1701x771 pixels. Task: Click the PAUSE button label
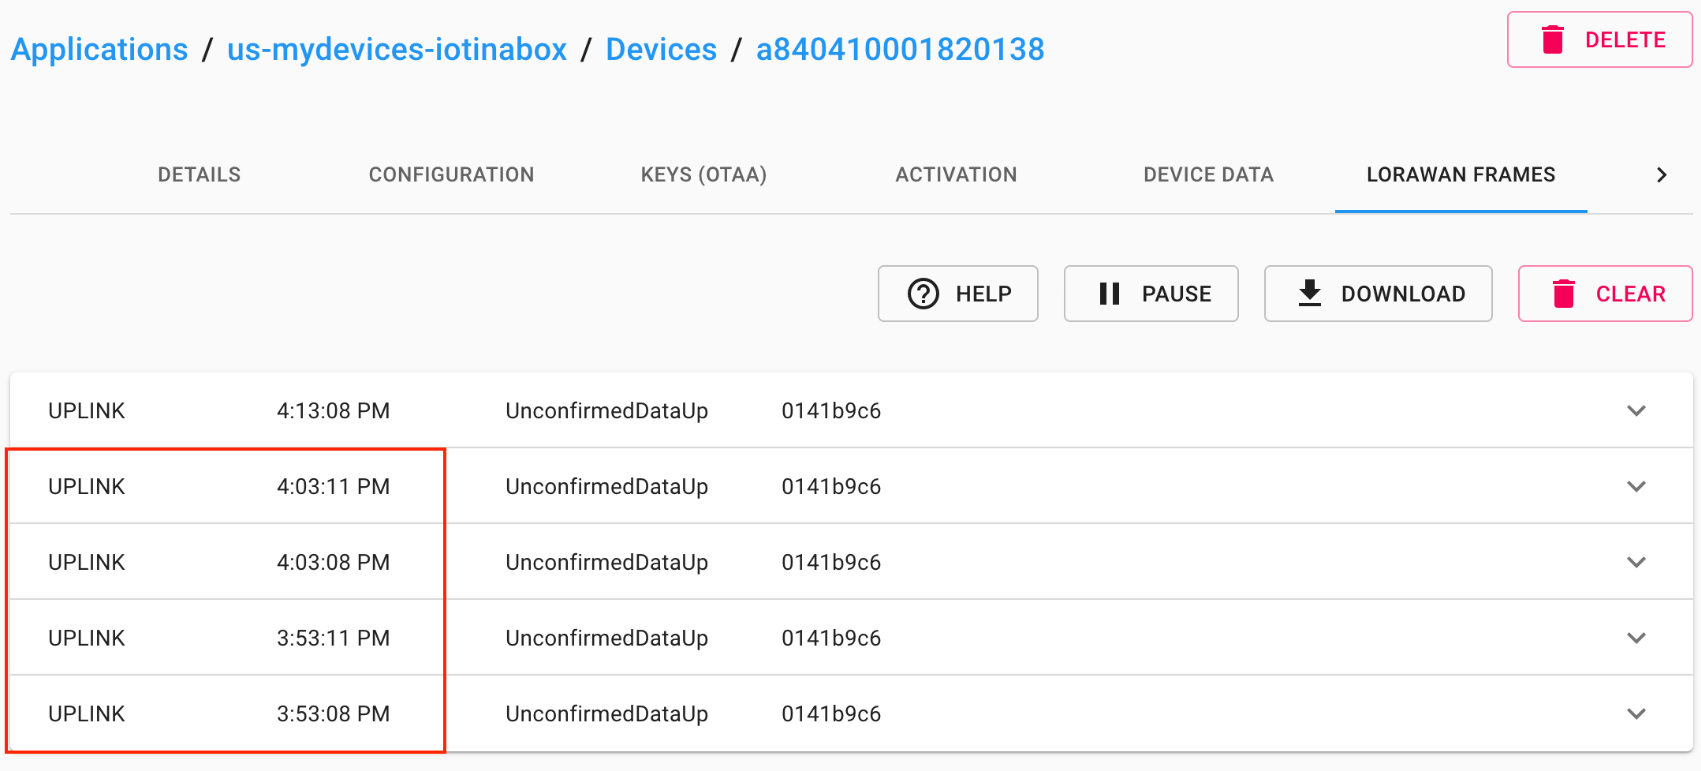(x=1176, y=294)
